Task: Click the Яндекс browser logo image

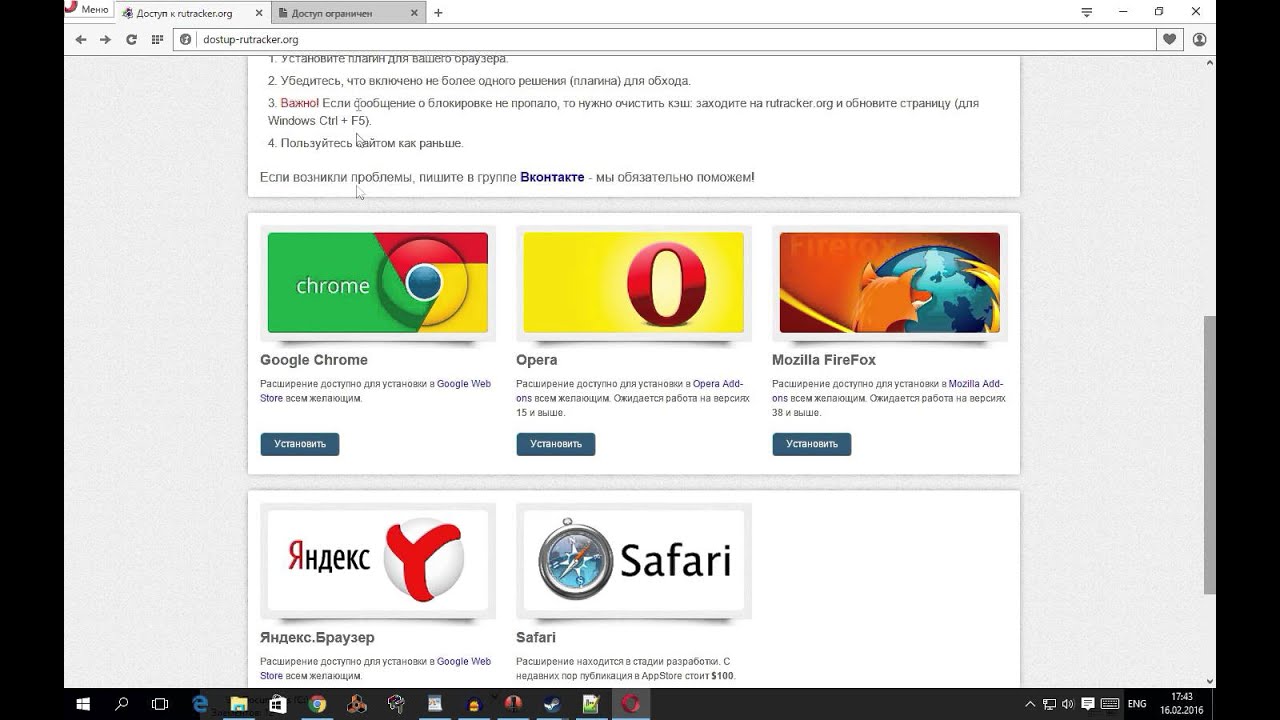Action: 378,560
